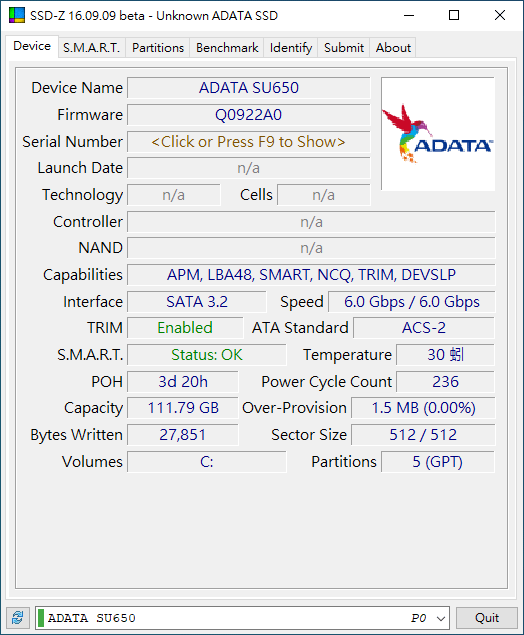Click the Quit button
This screenshot has height=635, width=524.
(x=487, y=618)
